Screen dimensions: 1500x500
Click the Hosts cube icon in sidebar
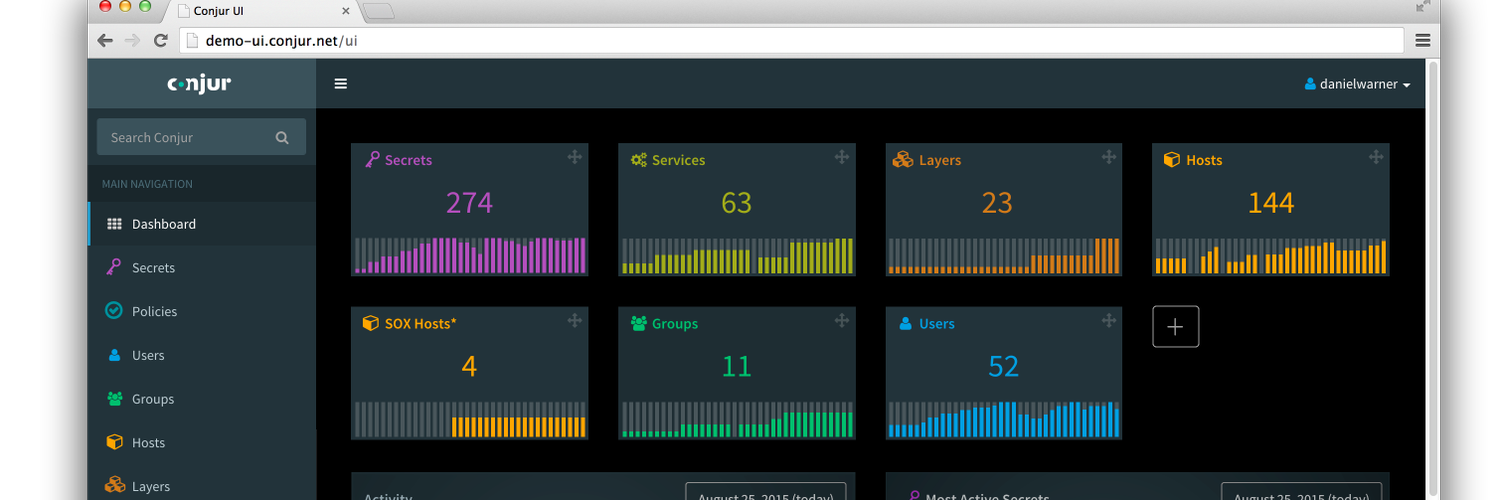(x=114, y=442)
